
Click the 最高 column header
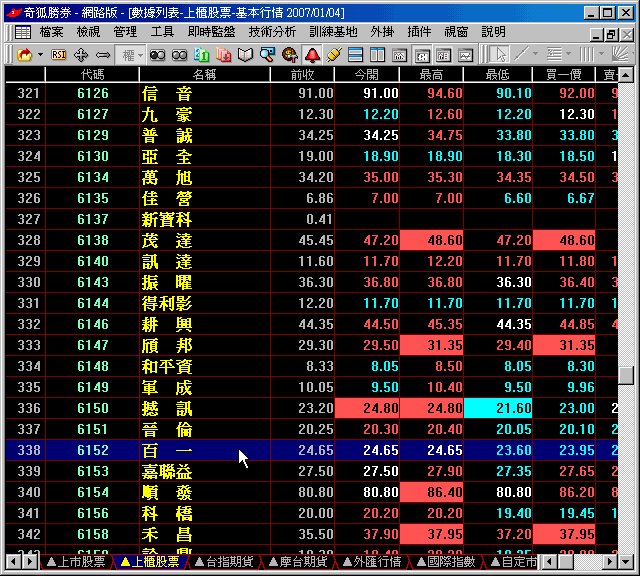(x=431, y=74)
